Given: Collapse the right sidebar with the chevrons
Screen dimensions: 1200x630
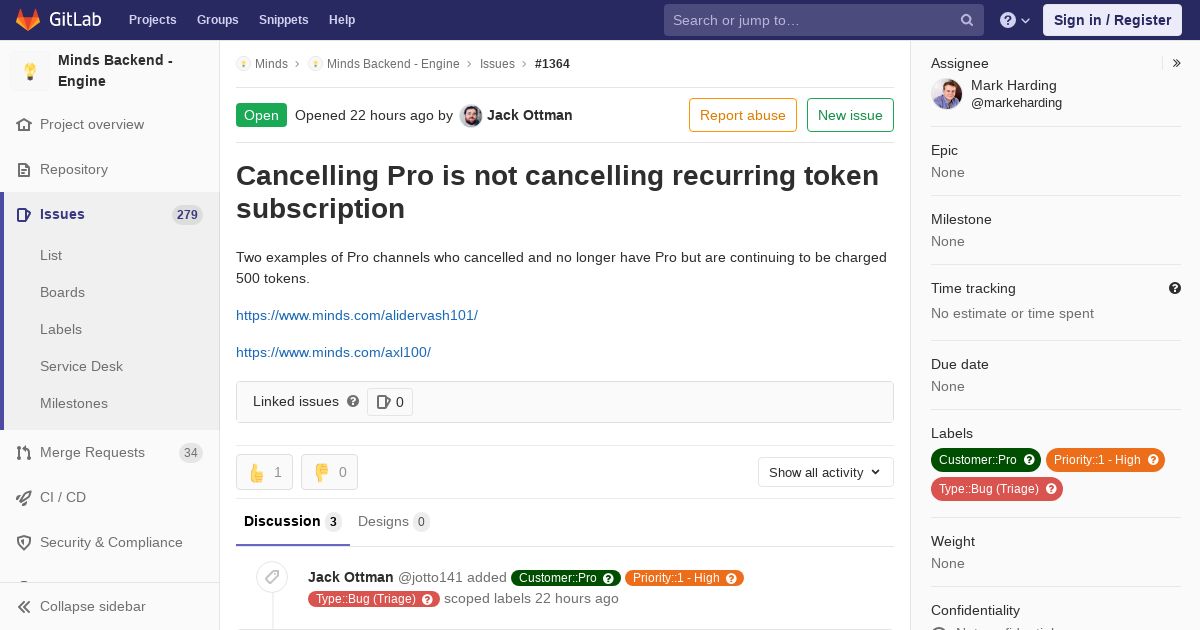Looking at the screenshot, I should click(1177, 63).
